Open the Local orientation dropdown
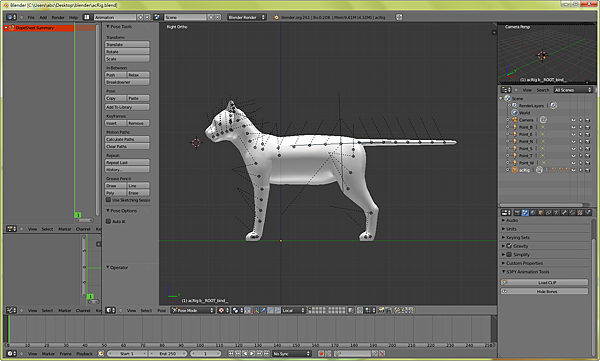 coord(293,310)
